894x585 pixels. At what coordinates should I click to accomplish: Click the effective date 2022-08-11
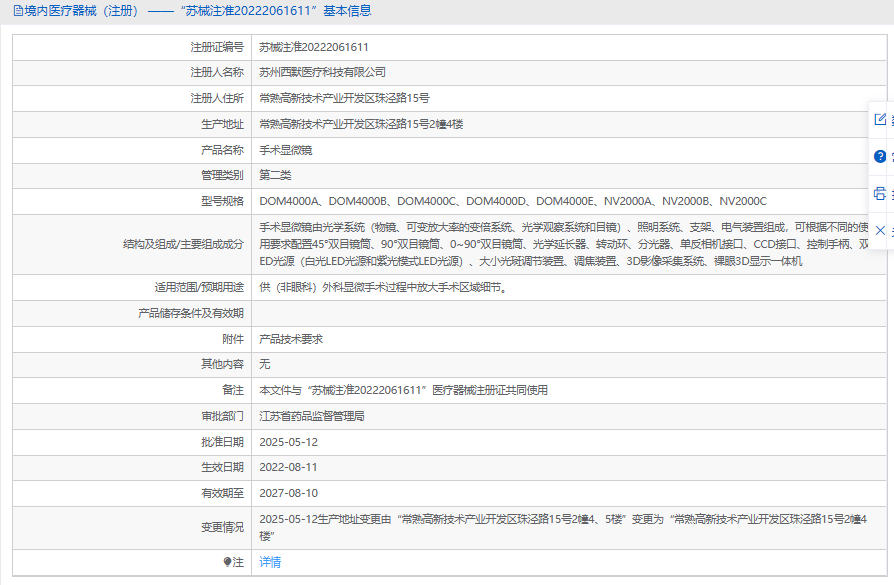(x=288, y=467)
